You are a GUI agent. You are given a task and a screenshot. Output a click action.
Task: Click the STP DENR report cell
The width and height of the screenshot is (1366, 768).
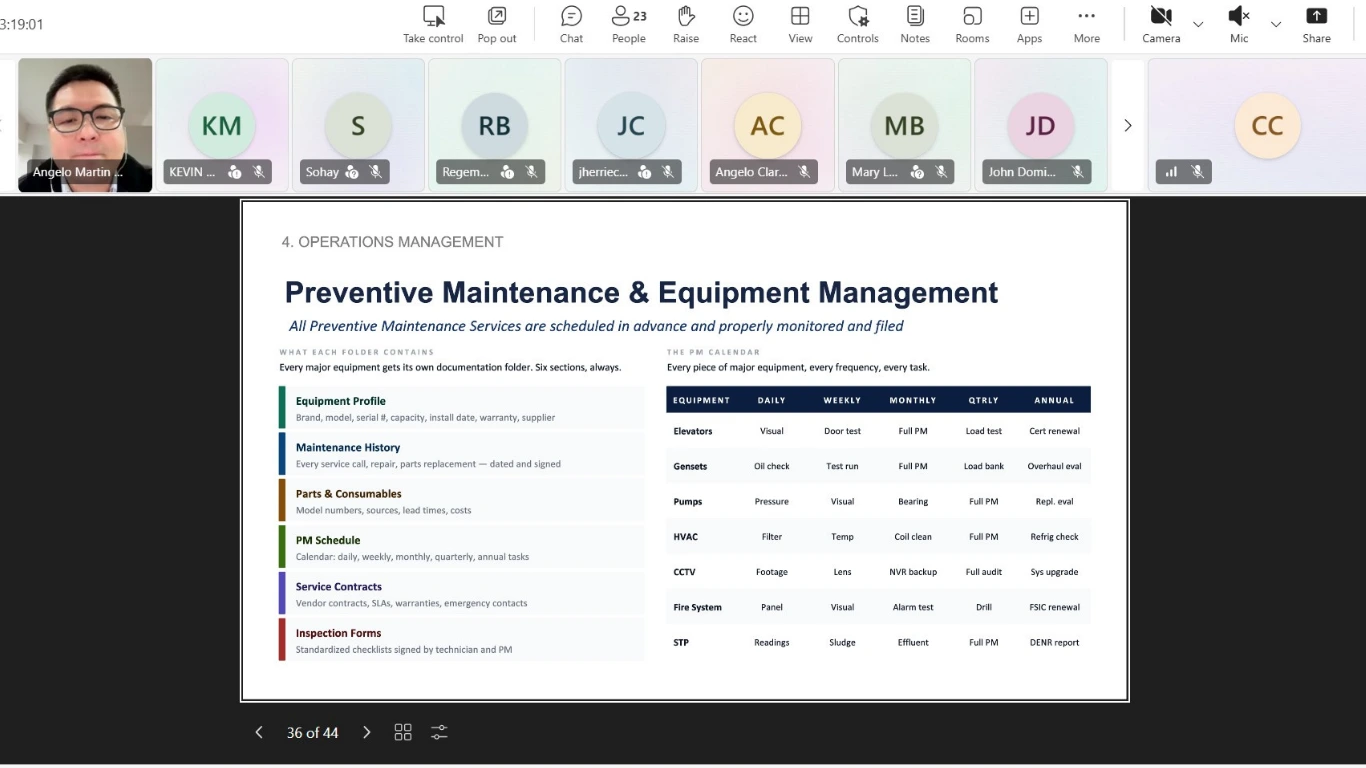[x=1054, y=643]
